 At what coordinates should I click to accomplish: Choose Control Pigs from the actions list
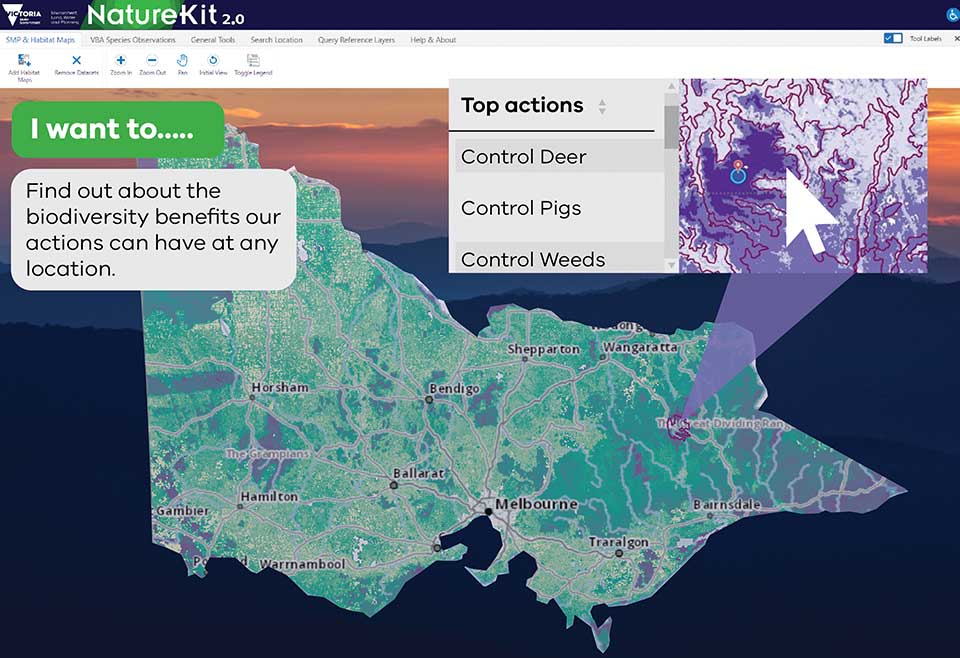tap(521, 208)
